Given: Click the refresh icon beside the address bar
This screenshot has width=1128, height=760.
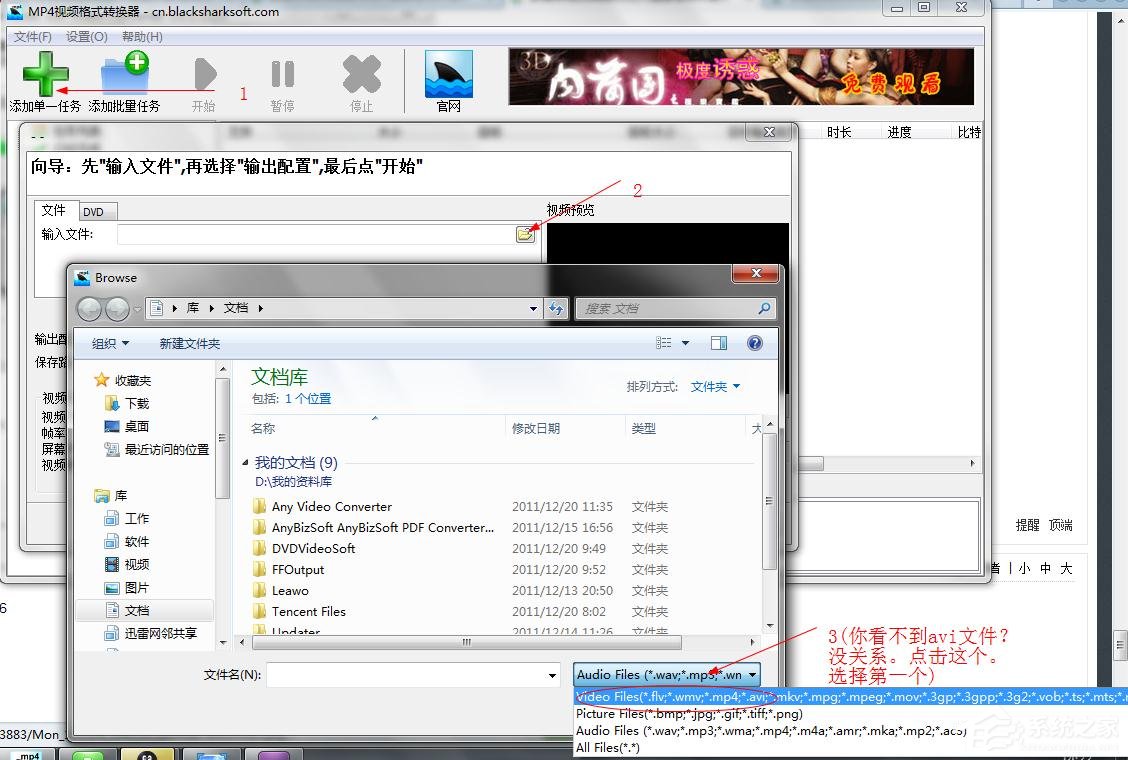Looking at the screenshot, I should (557, 308).
